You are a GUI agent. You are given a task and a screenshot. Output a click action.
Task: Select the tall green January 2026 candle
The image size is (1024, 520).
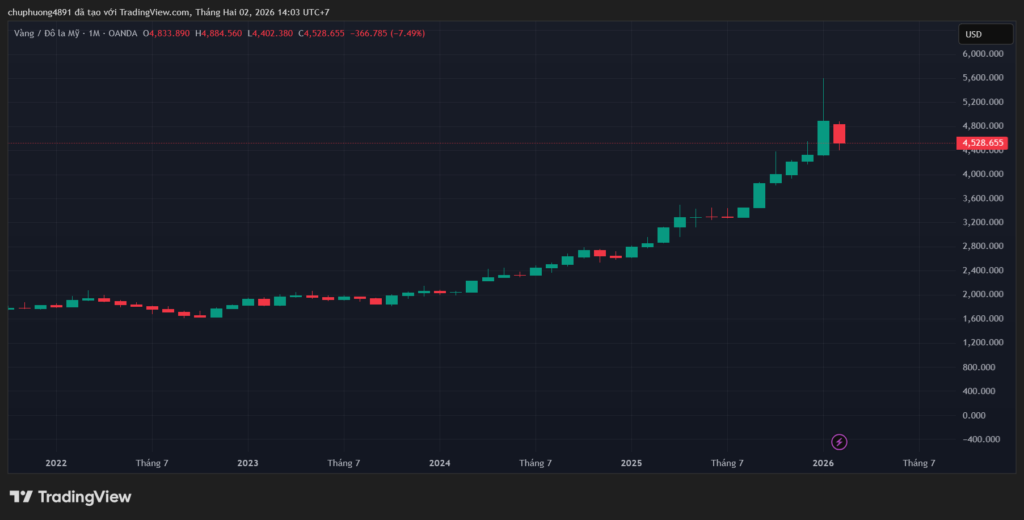tap(823, 138)
